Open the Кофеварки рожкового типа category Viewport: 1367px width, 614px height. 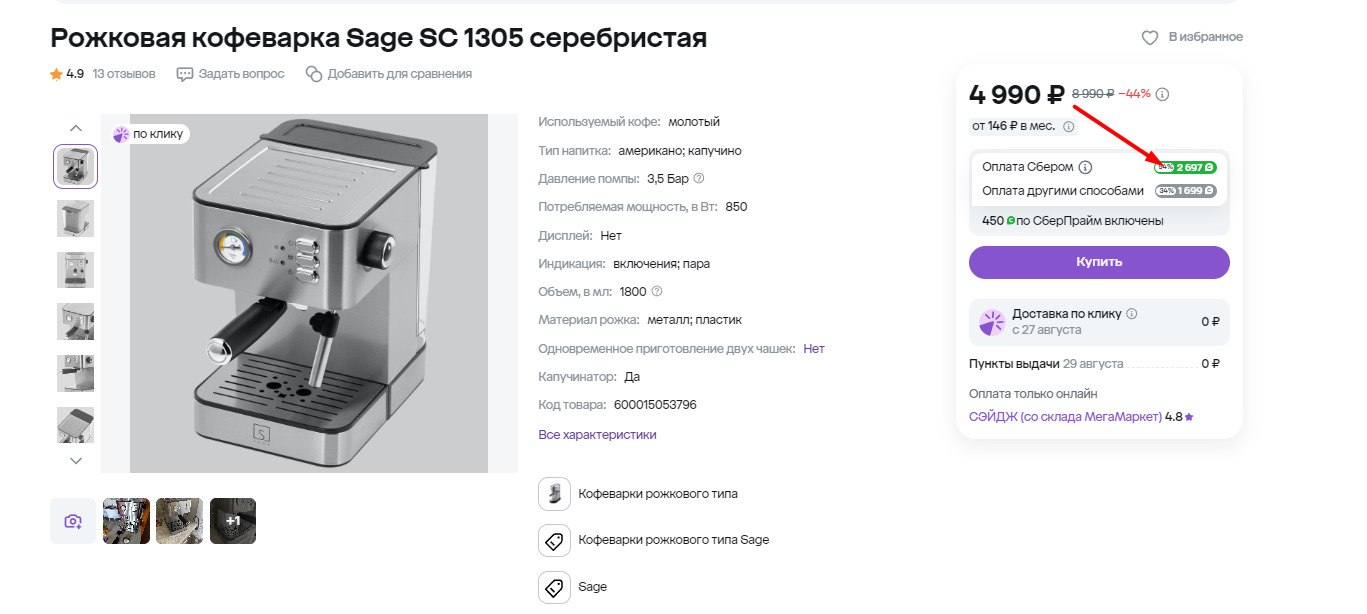point(657,494)
